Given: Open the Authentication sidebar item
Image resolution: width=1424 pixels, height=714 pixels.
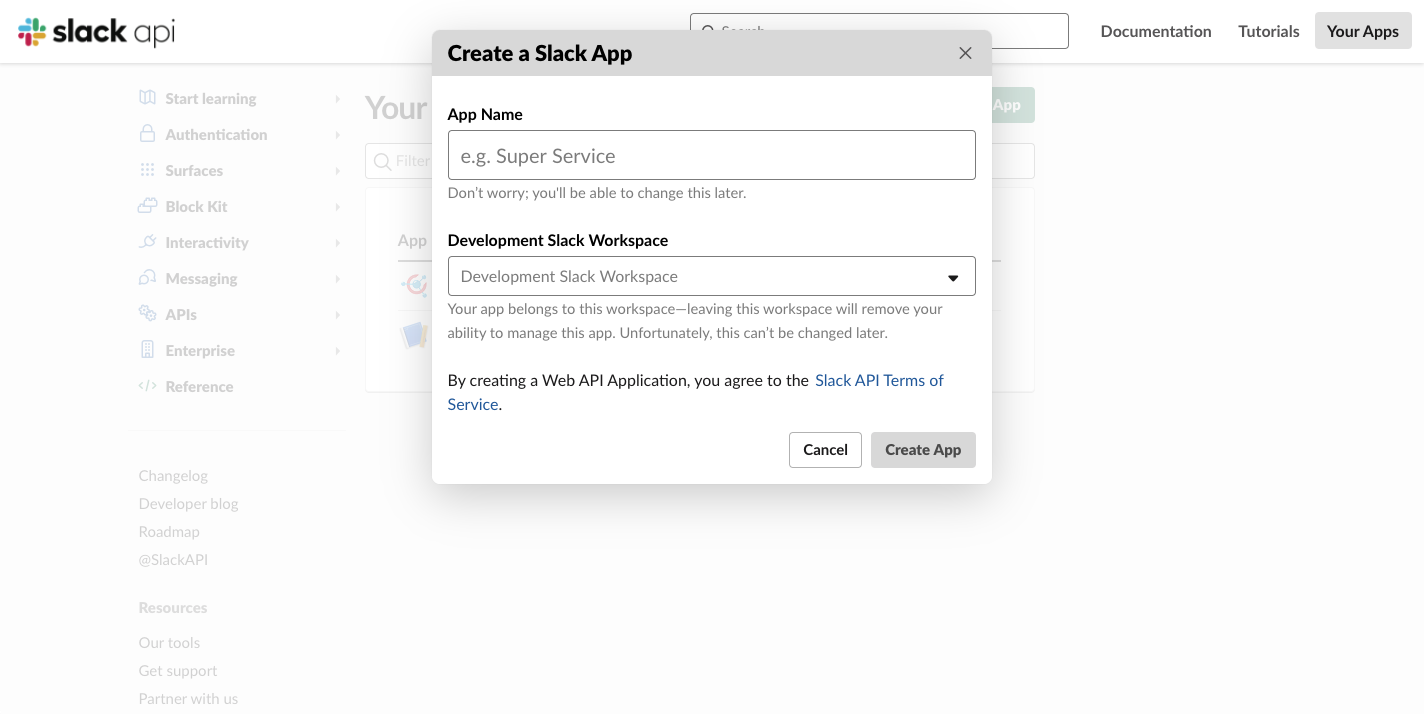Looking at the screenshot, I should [216, 134].
